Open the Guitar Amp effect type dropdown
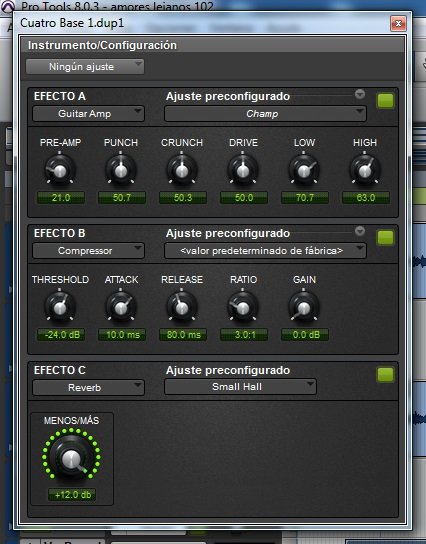Image resolution: width=426 pixels, height=544 pixels. (88, 114)
